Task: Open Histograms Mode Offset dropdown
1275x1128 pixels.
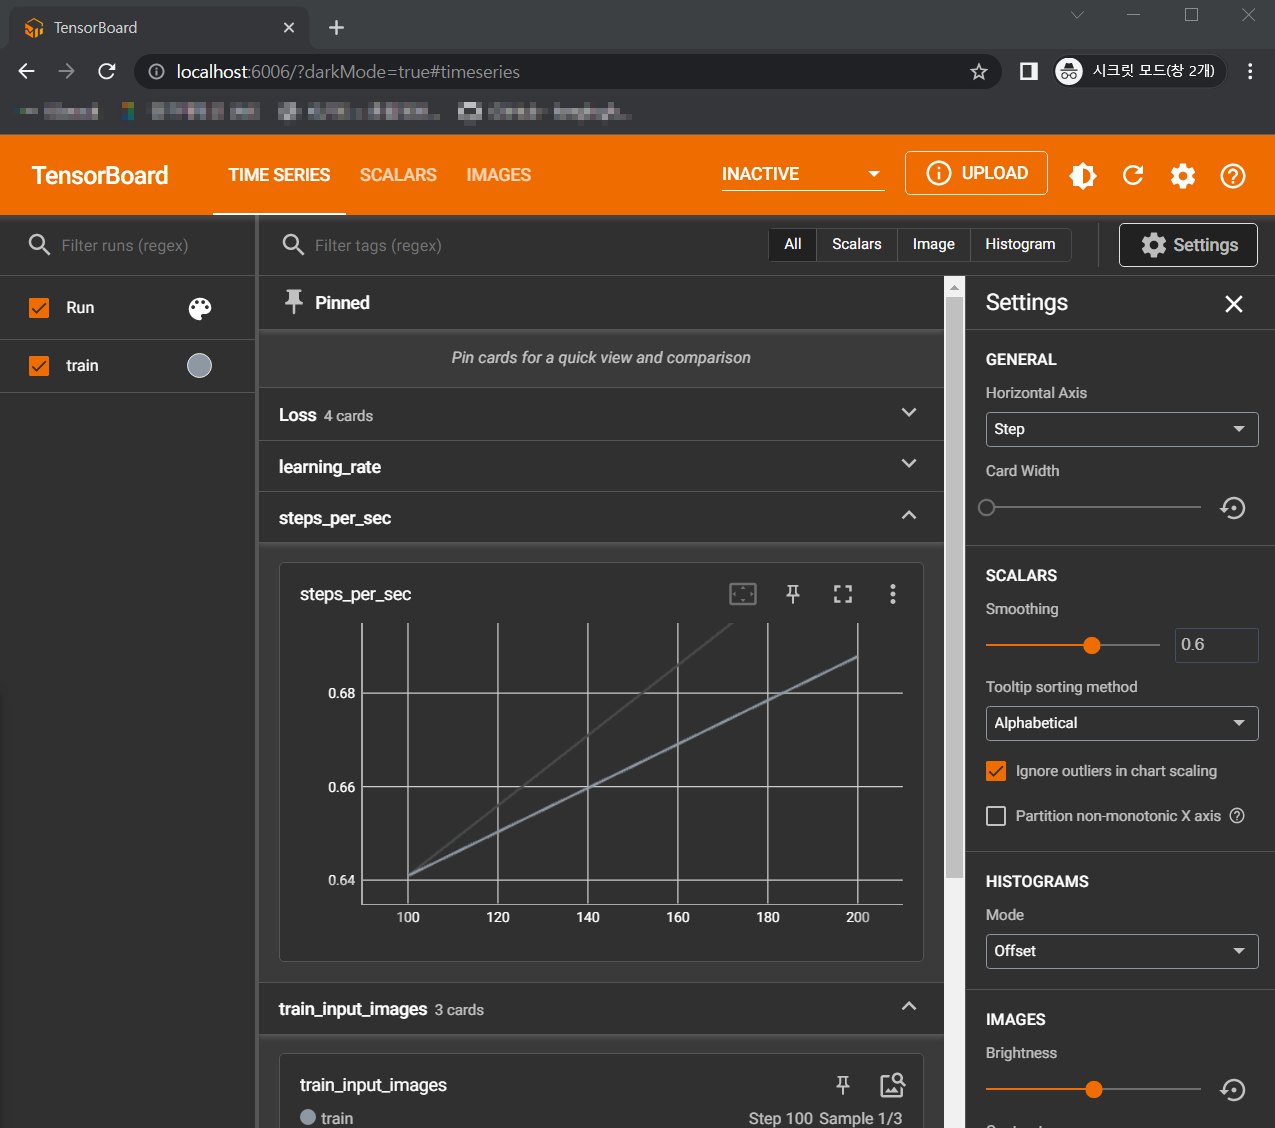Action: tap(1122, 951)
